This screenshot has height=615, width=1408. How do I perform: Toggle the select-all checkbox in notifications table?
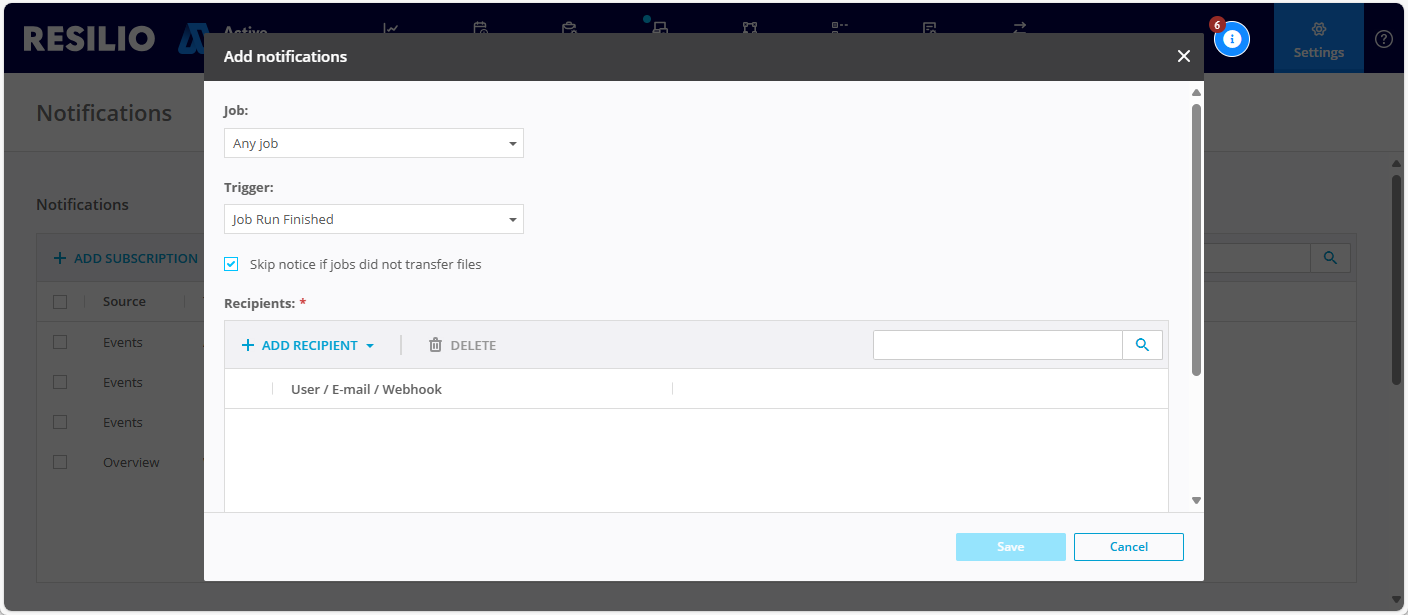click(x=59, y=301)
